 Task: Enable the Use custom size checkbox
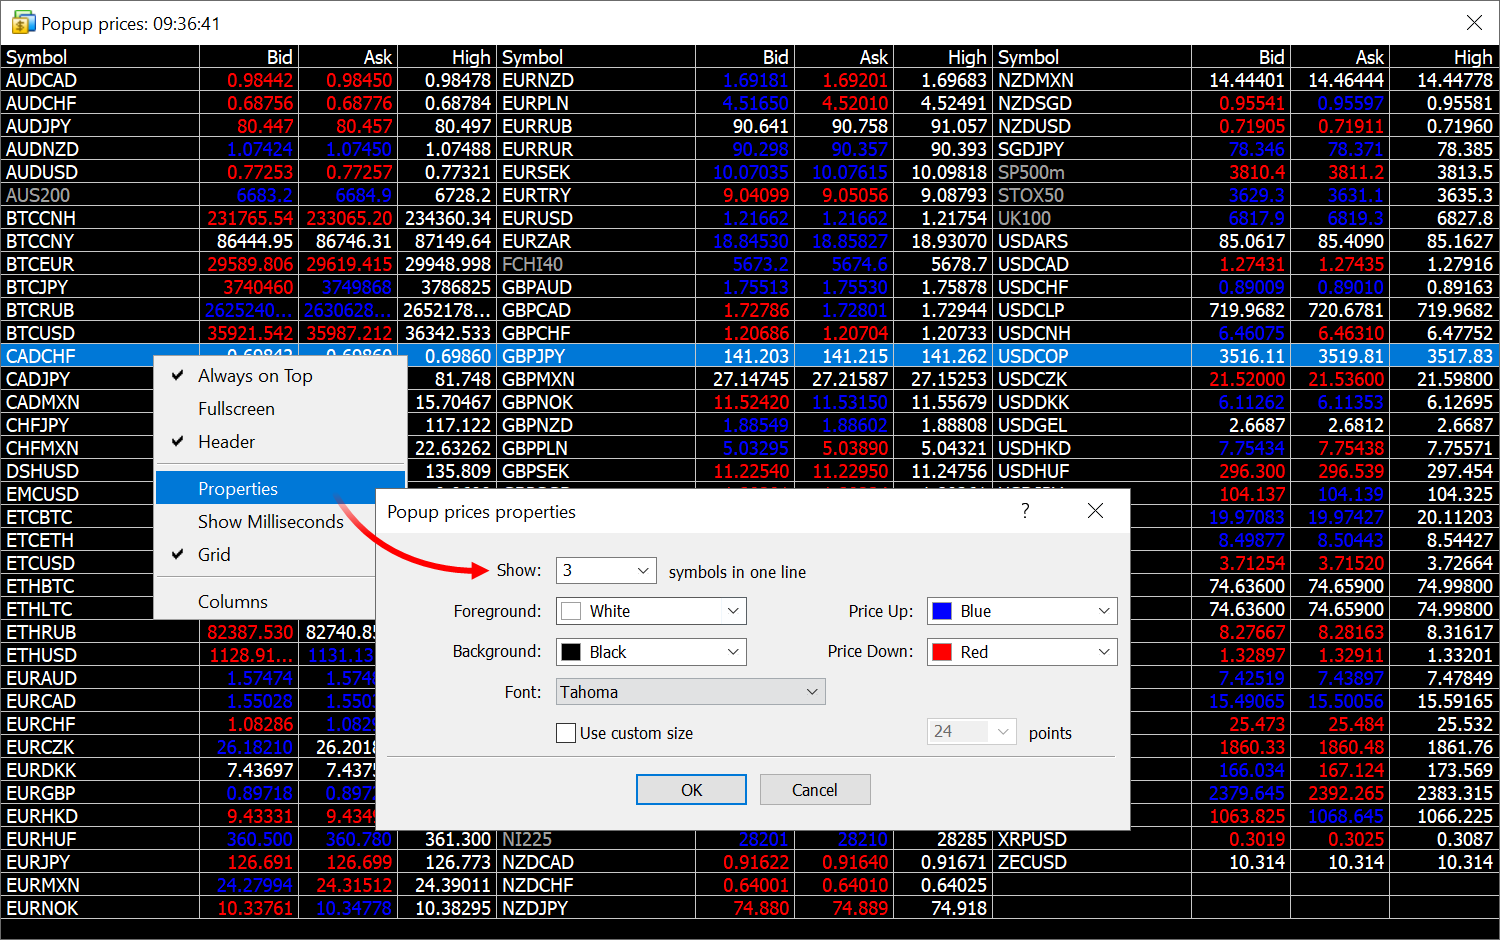click(566, 732)
